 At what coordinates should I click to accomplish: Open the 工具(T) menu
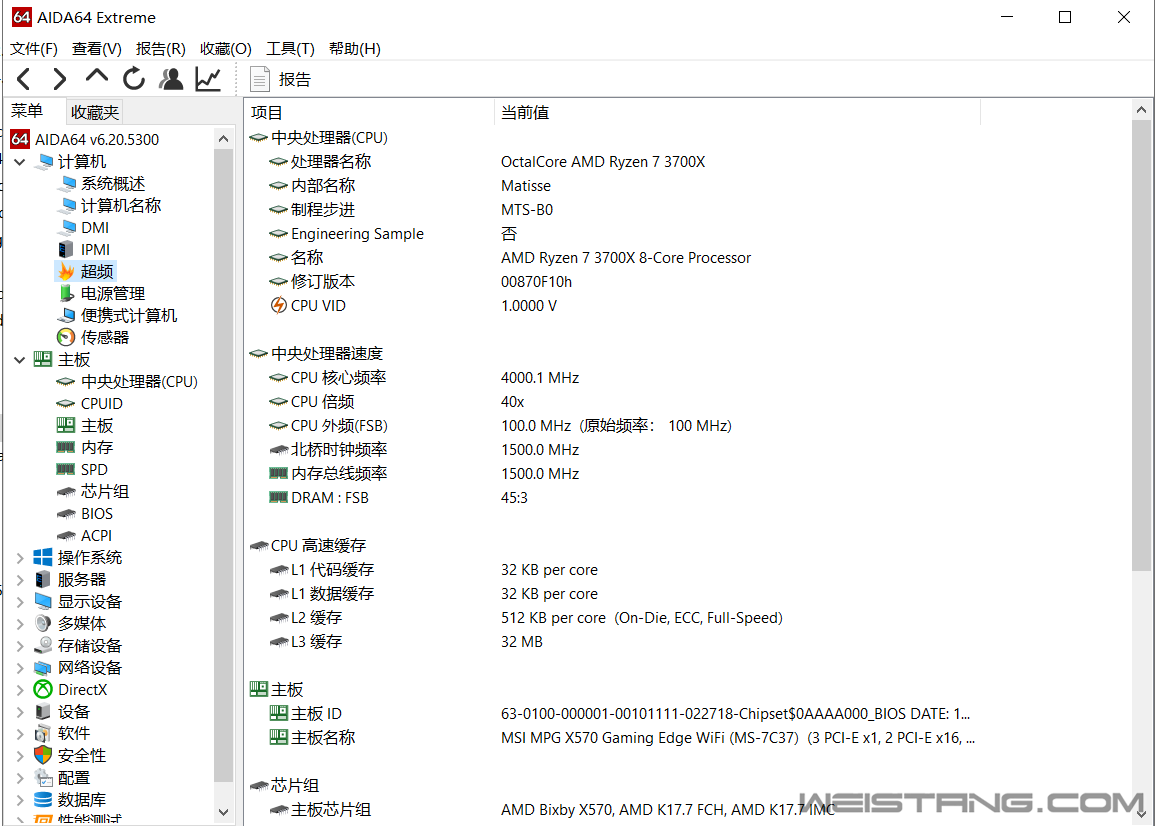(x=290, y=49)
